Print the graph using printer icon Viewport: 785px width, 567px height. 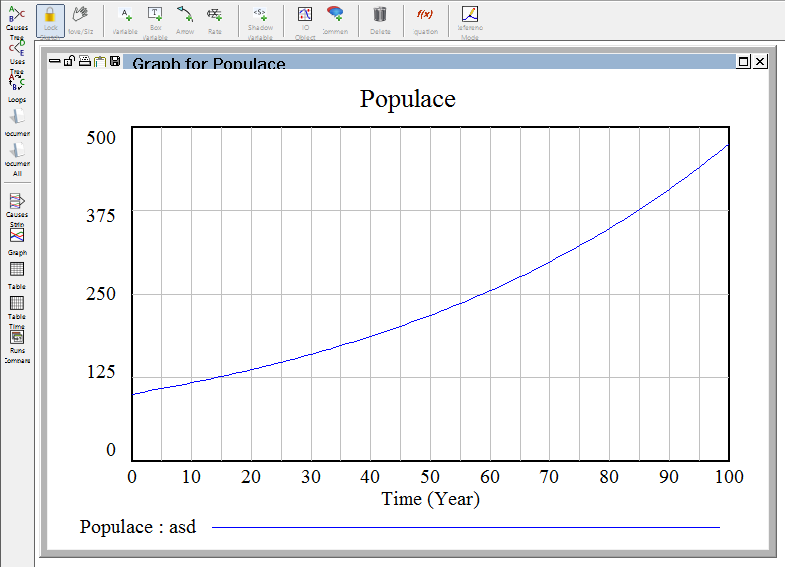[85, 63]
